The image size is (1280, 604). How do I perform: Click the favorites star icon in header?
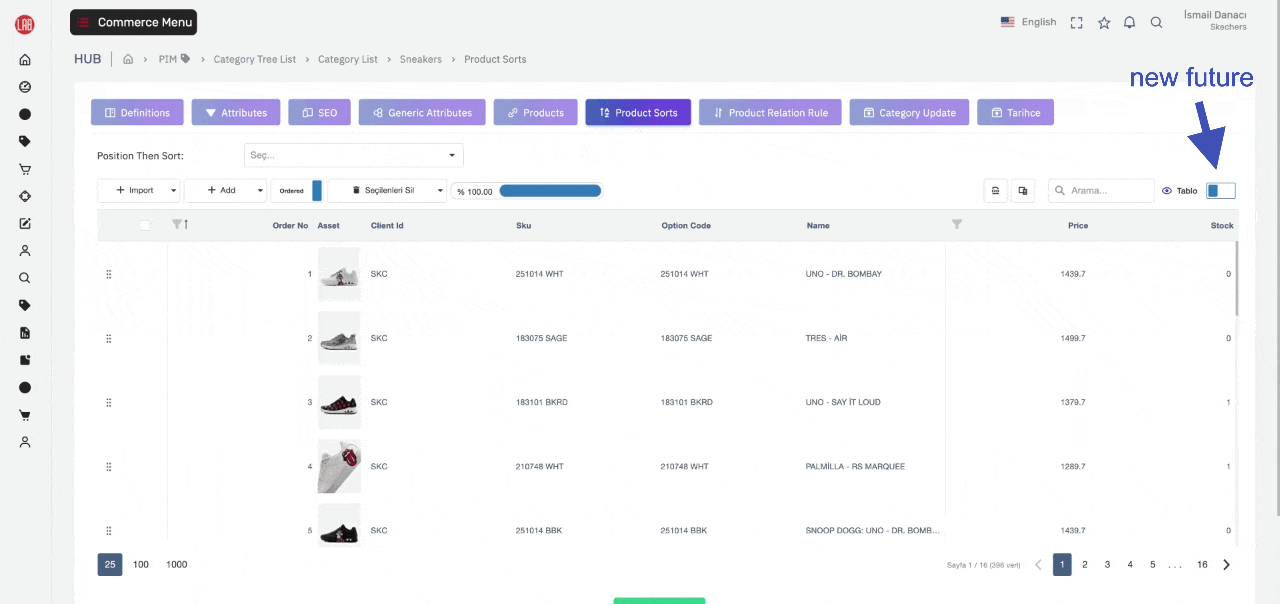(x=1104, y=22)
